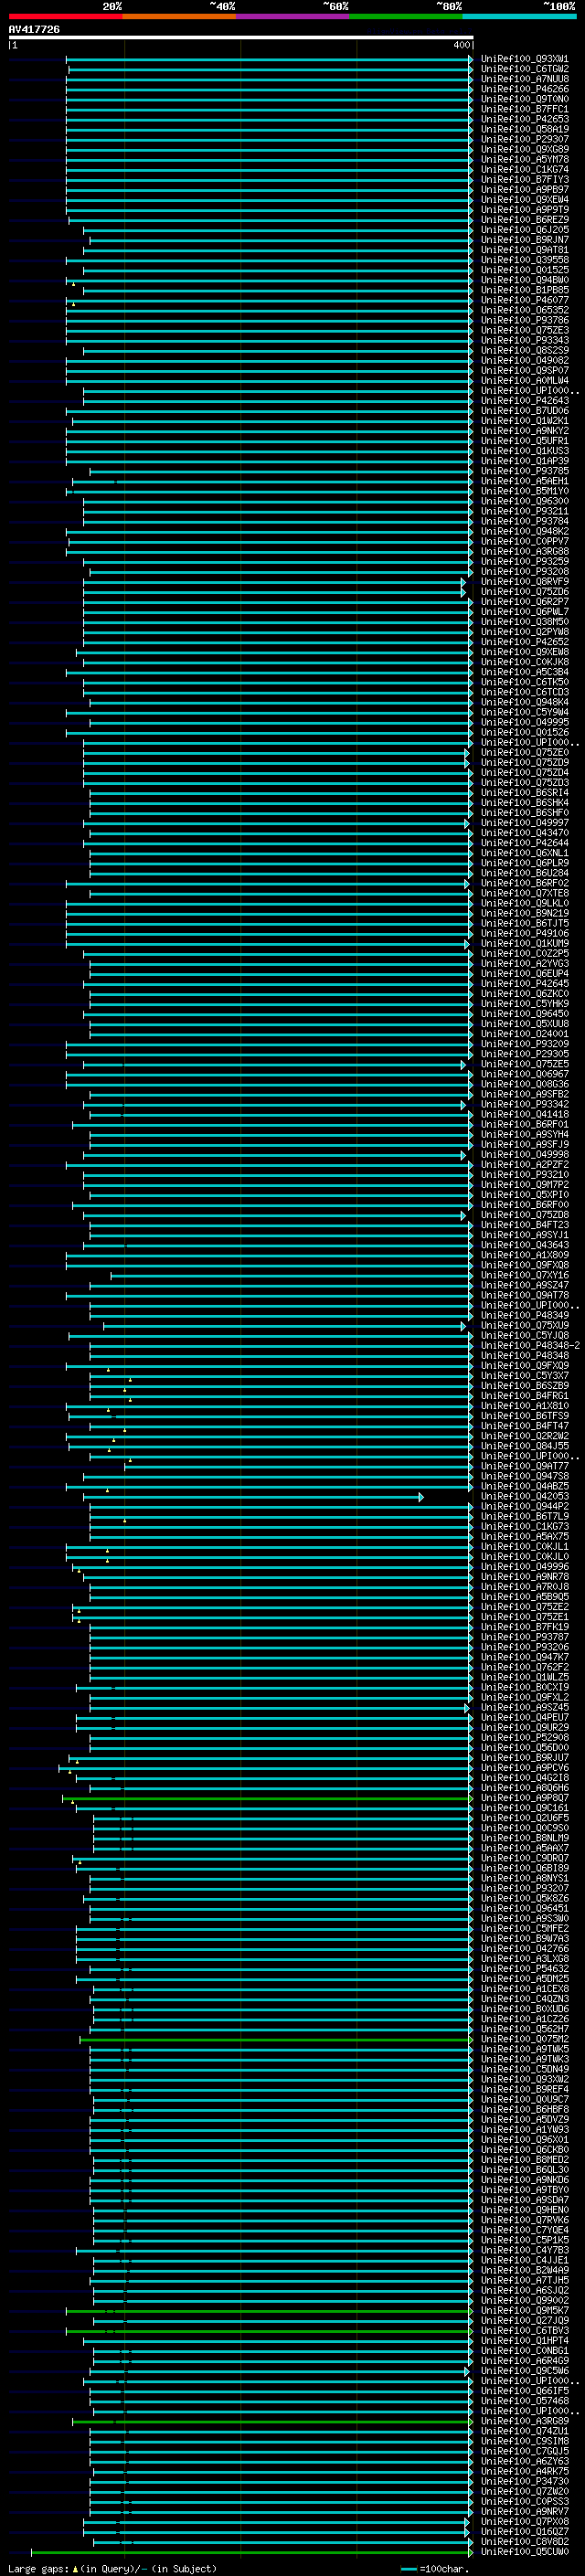Select hit label UniRef100_O49996

click(x=524, y=1567)
